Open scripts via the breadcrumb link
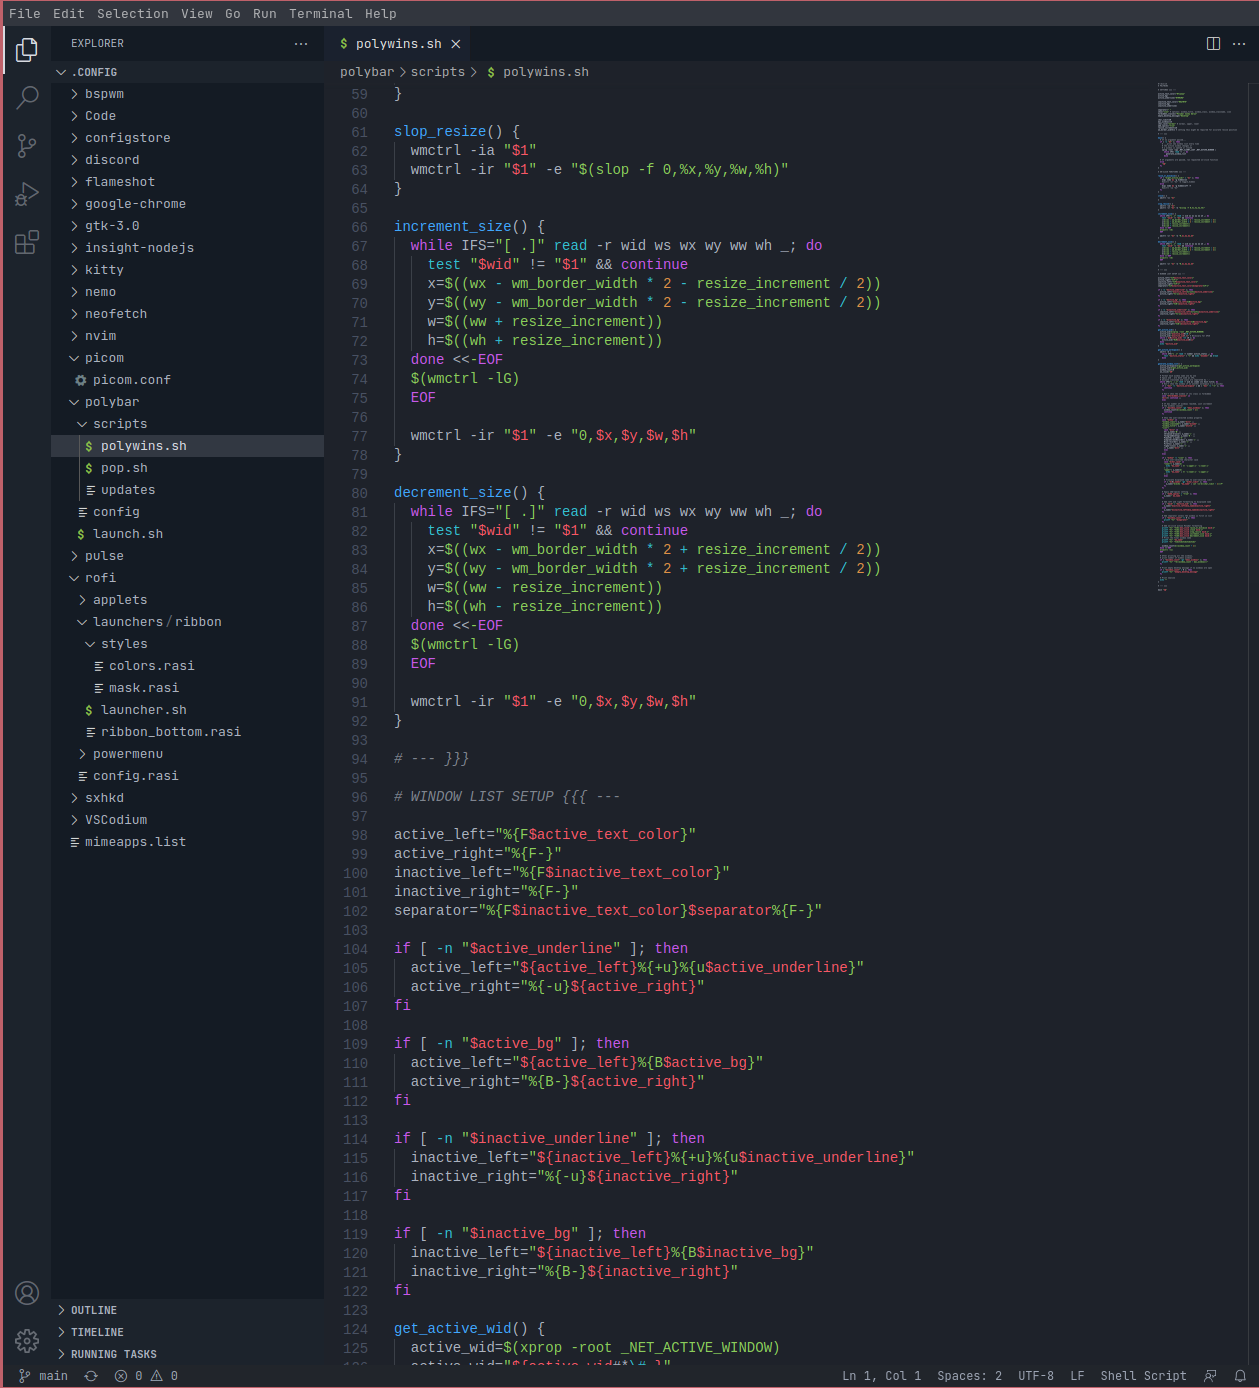This screenshot has height=1388, width=1259. (437, 71)
